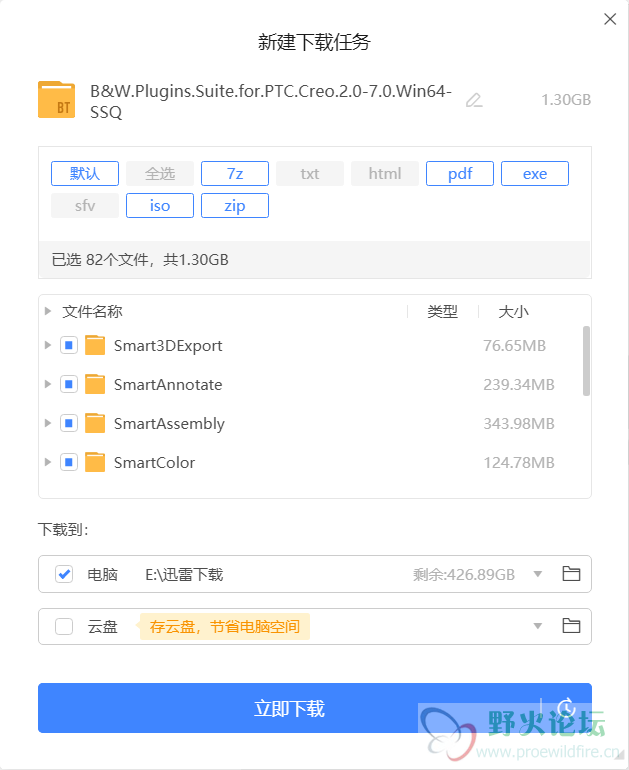The image size is (629, 770).
Task: Toggle the html file type filter
Action: click(x=385, y=173)
